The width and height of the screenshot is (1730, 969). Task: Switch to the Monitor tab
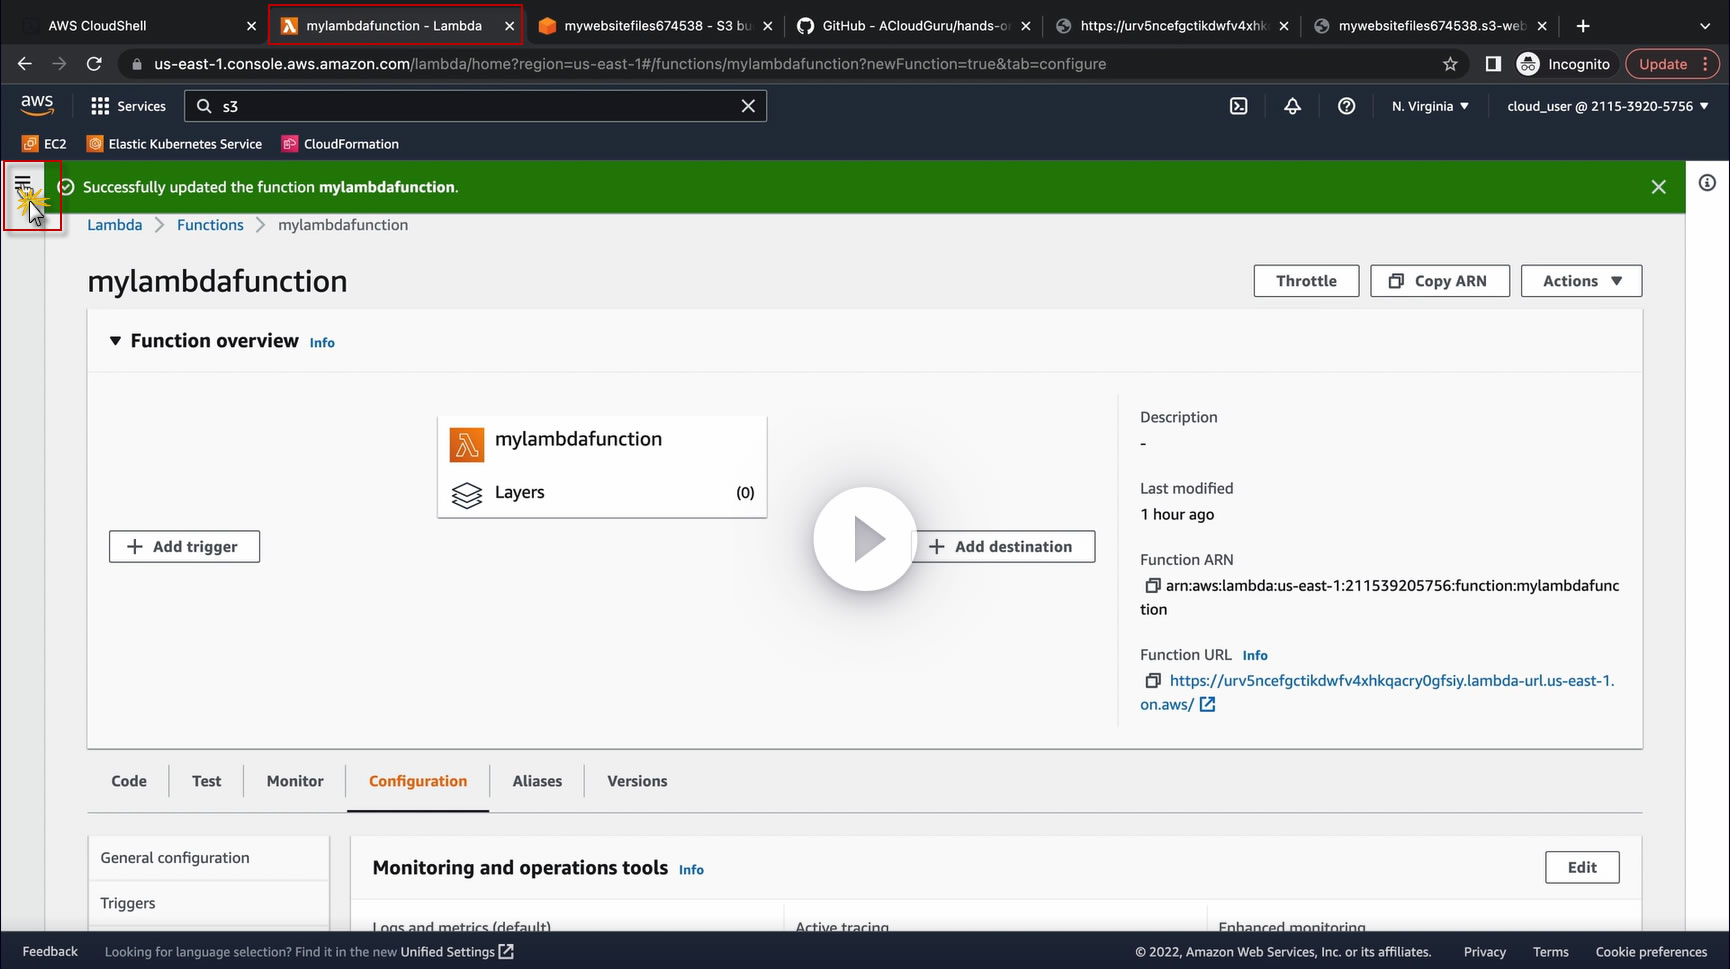pyautogui.click(x=295, y=781)
